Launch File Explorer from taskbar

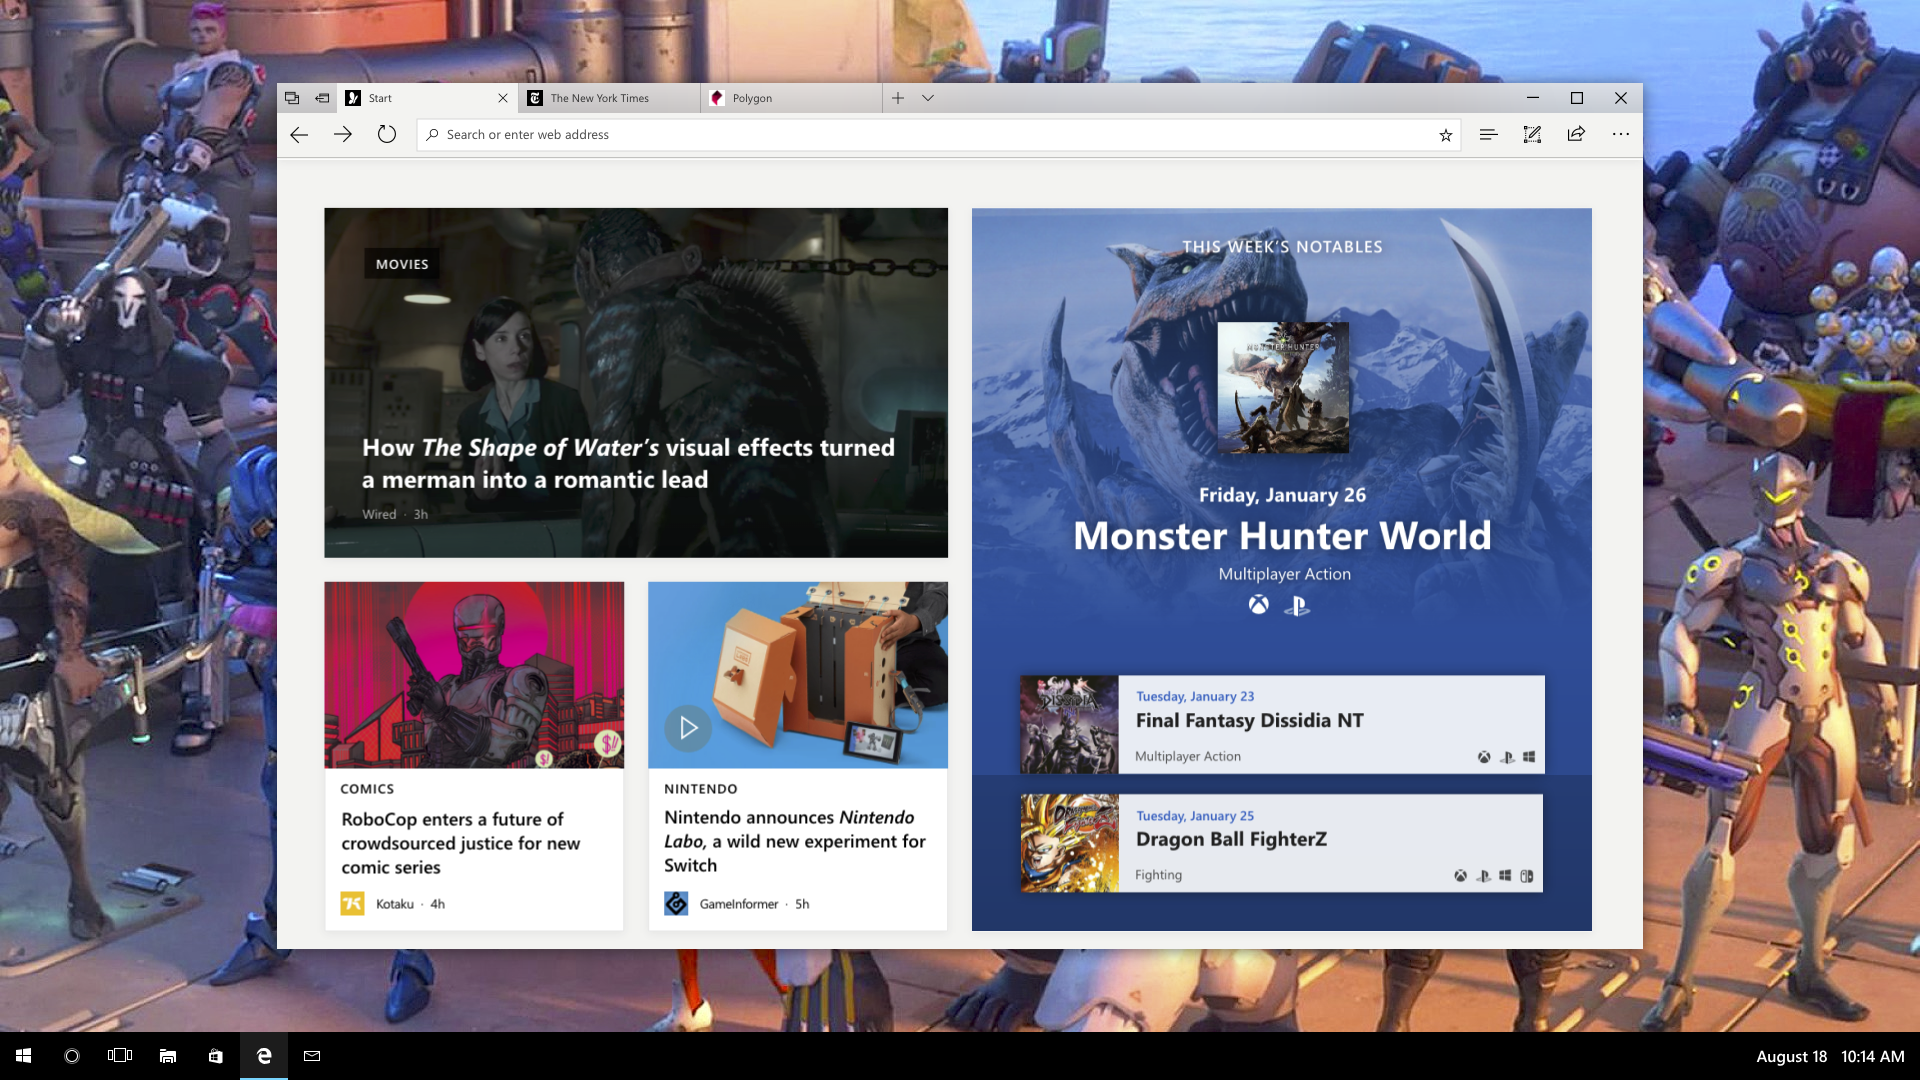tap(168, 1056)
